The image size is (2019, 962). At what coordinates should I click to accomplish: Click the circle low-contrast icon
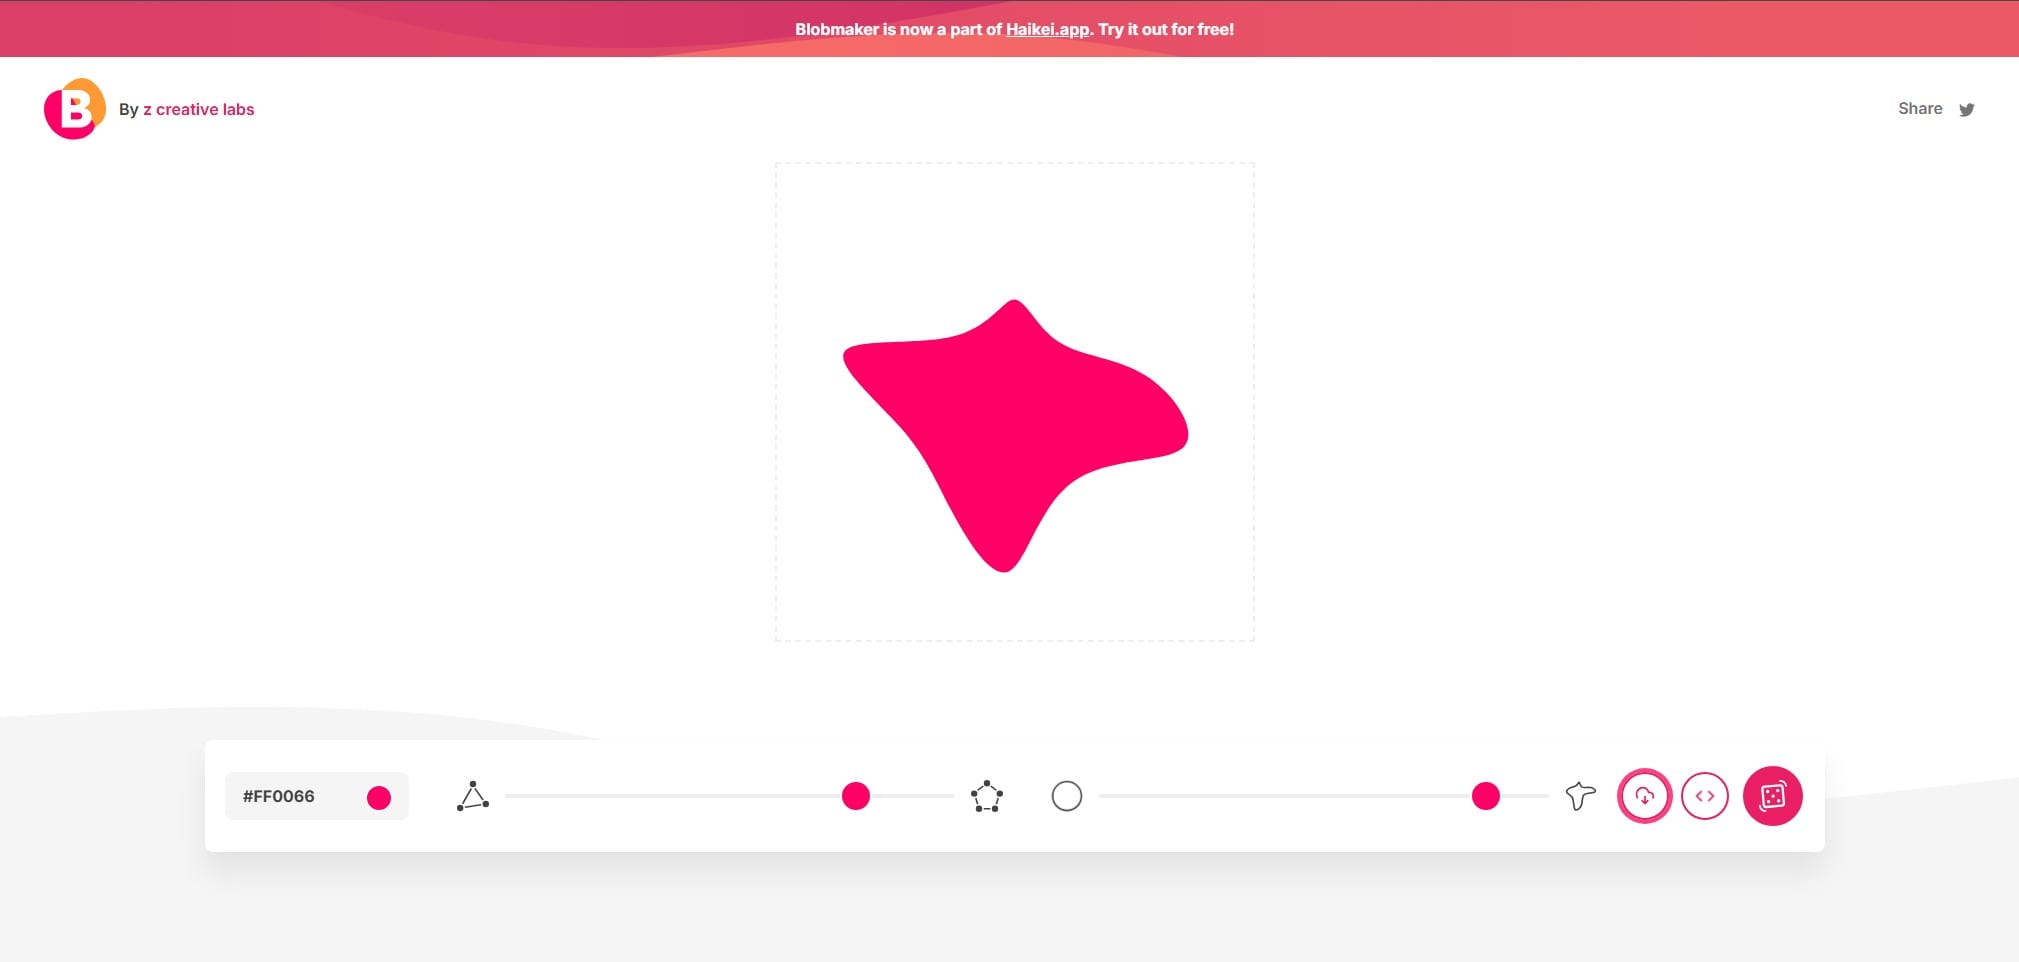tap(1067, 796)
